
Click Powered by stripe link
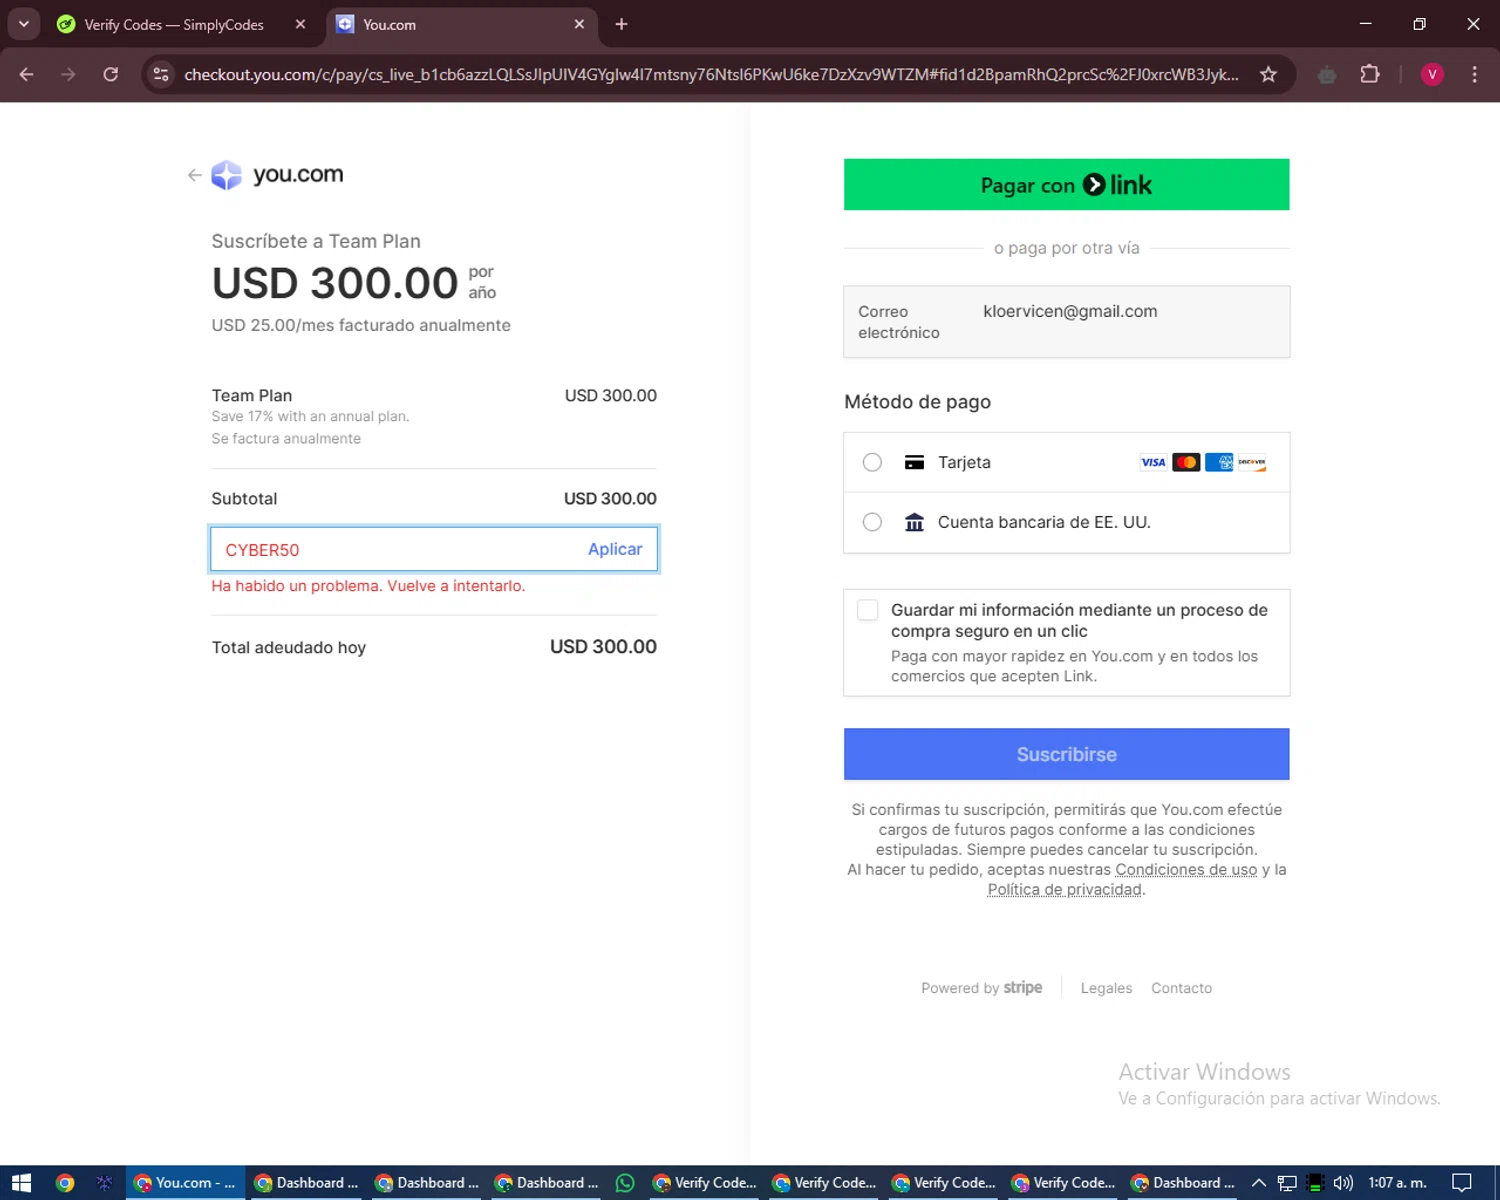pyautogui.click(x=981, y=988)
